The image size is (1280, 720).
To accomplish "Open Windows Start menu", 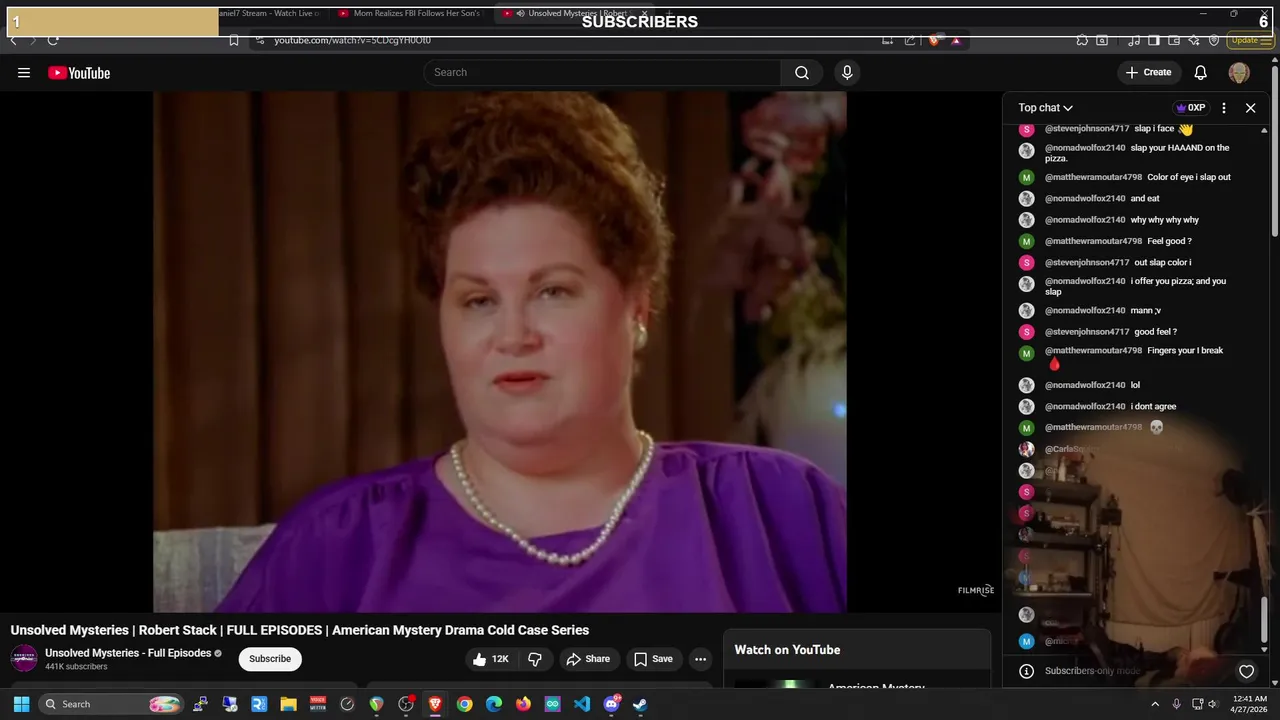I will (x=21, y=704).
